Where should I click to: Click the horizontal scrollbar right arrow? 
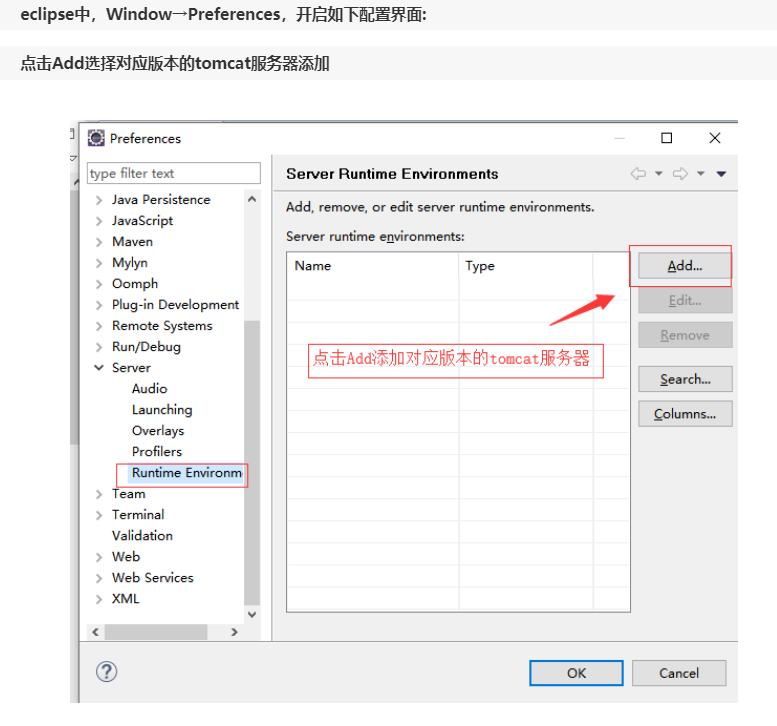(x=234, y=632)
